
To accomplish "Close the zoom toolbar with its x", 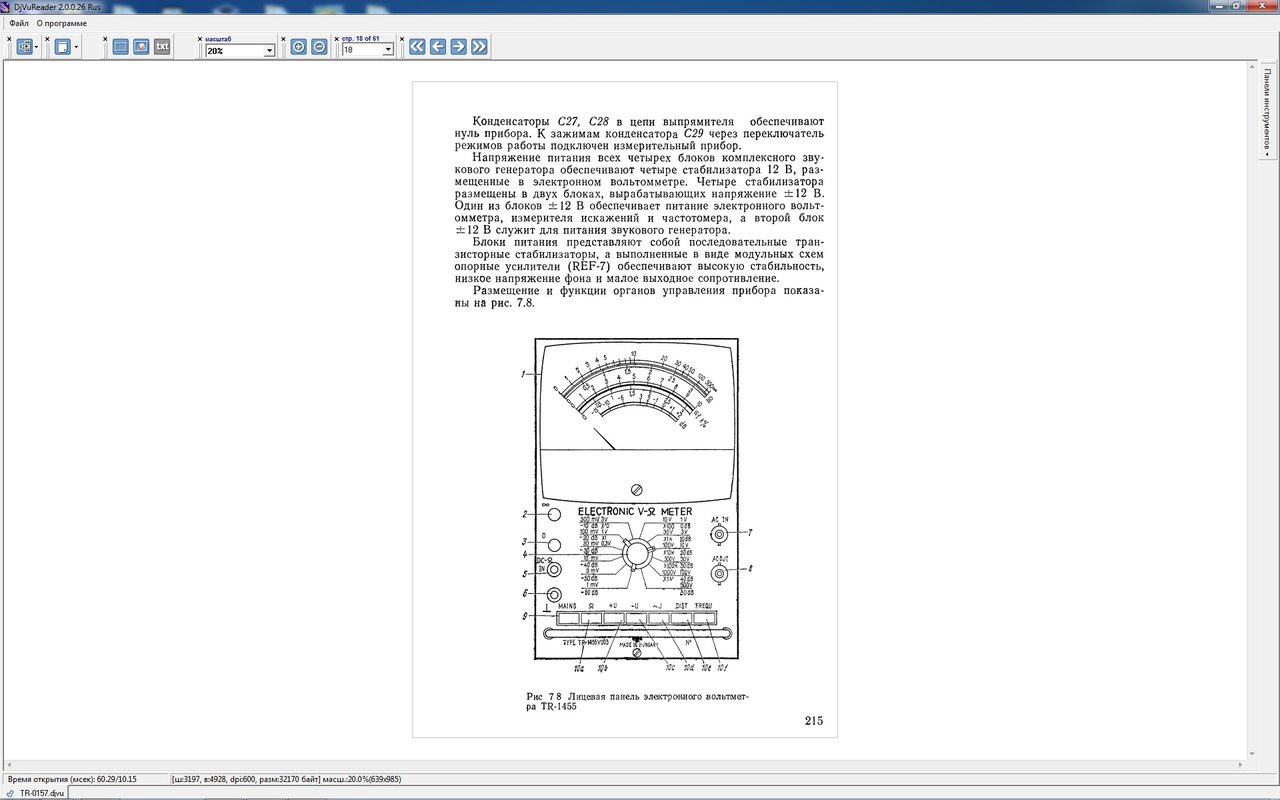I will point(200,39).
